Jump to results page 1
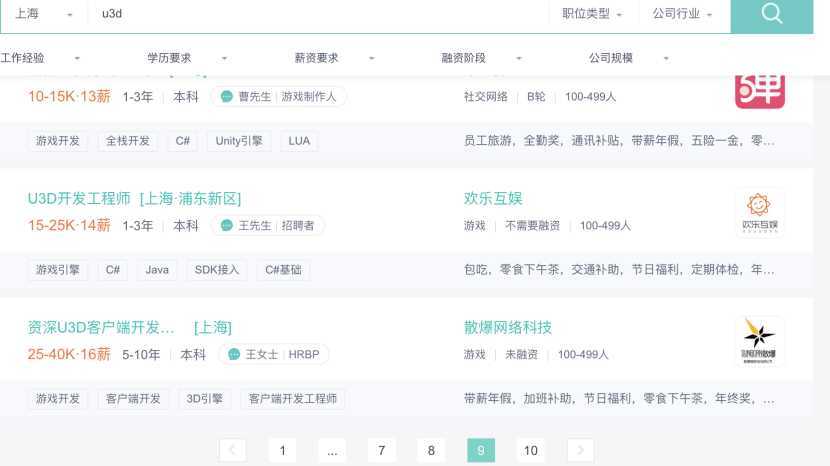 (x=282, y=450)
